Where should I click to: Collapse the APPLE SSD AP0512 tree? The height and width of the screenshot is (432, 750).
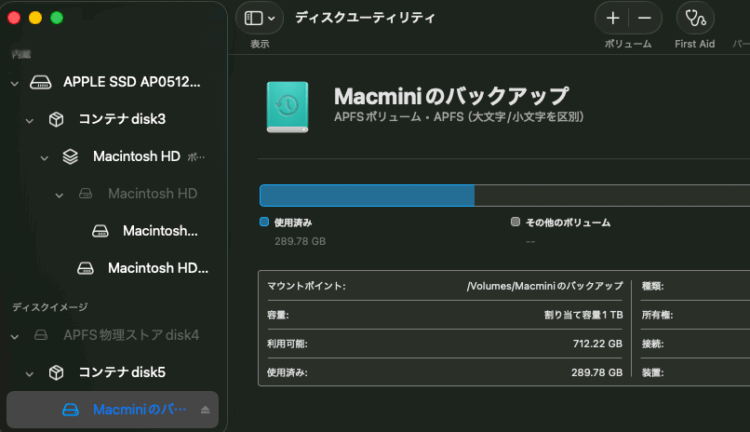[15, 83]
